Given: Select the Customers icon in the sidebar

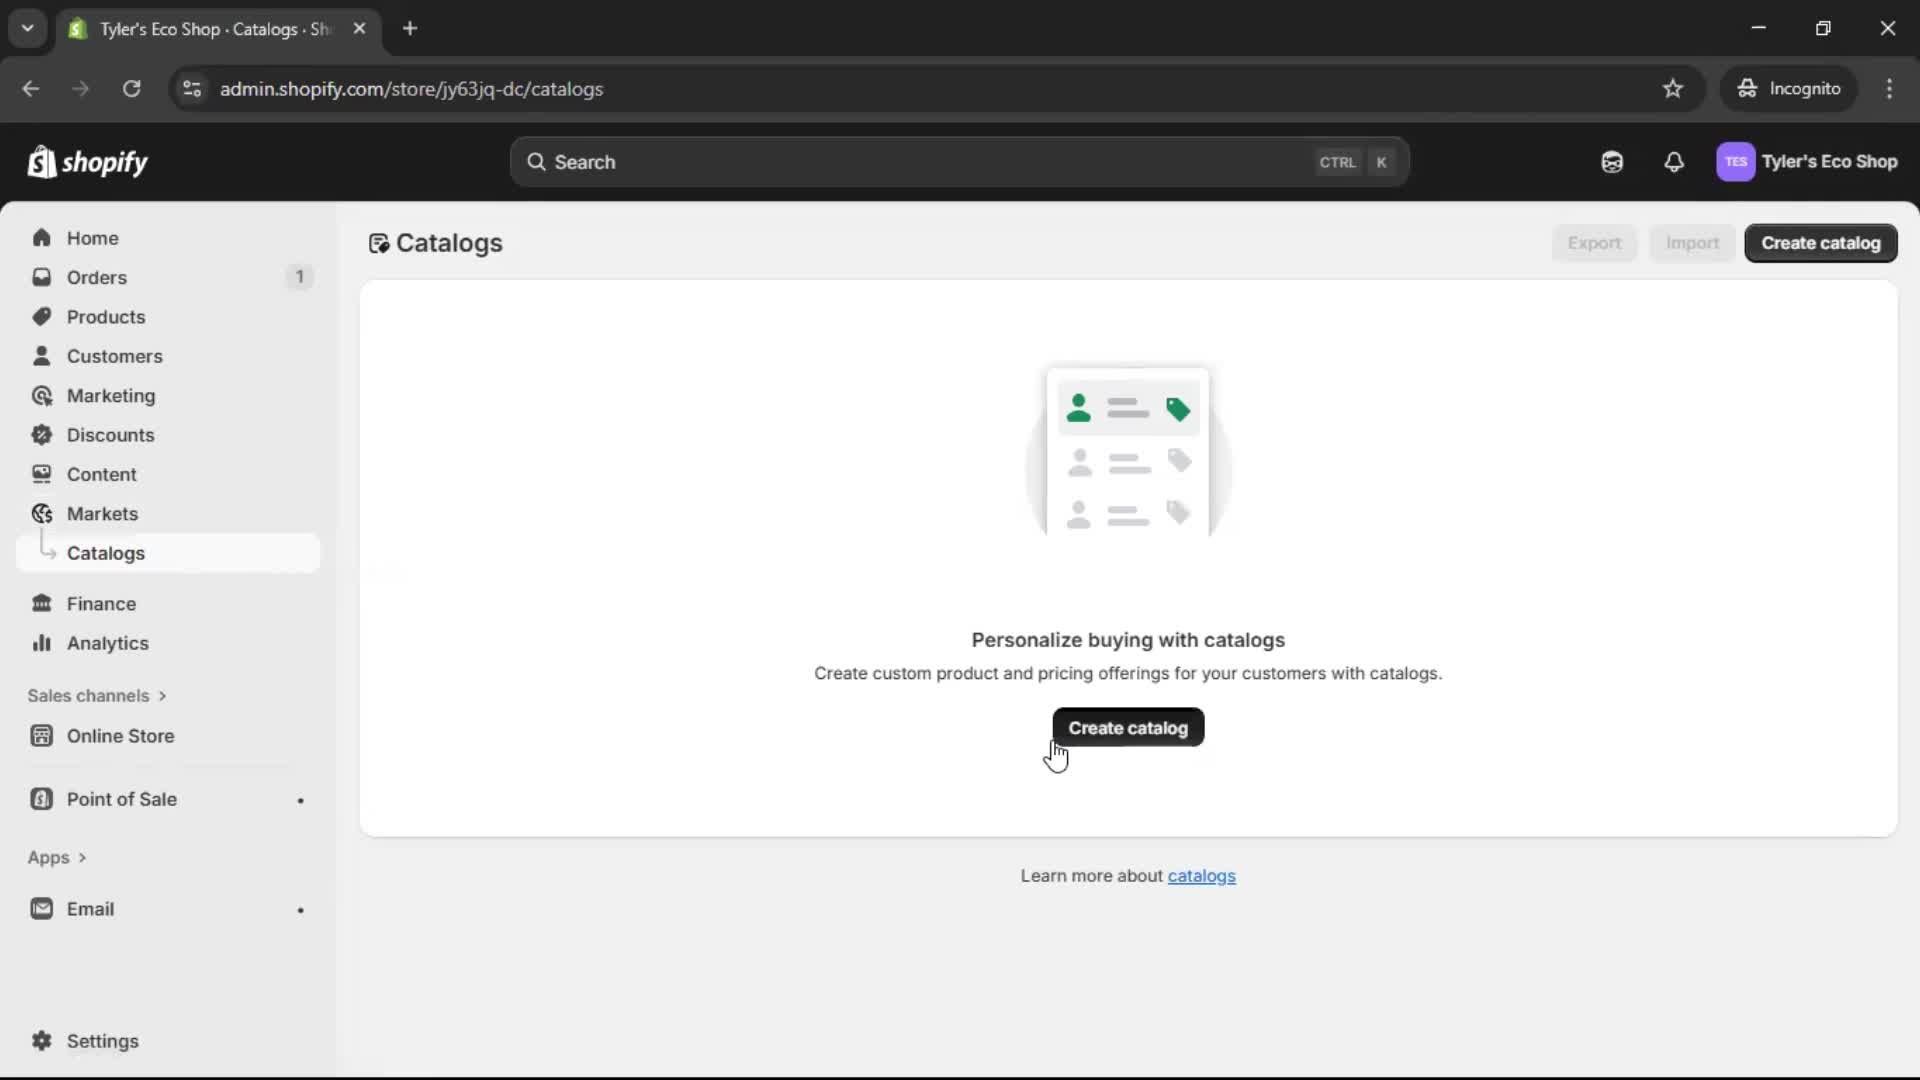Looking at the screenshot, I should pos(41,355).
